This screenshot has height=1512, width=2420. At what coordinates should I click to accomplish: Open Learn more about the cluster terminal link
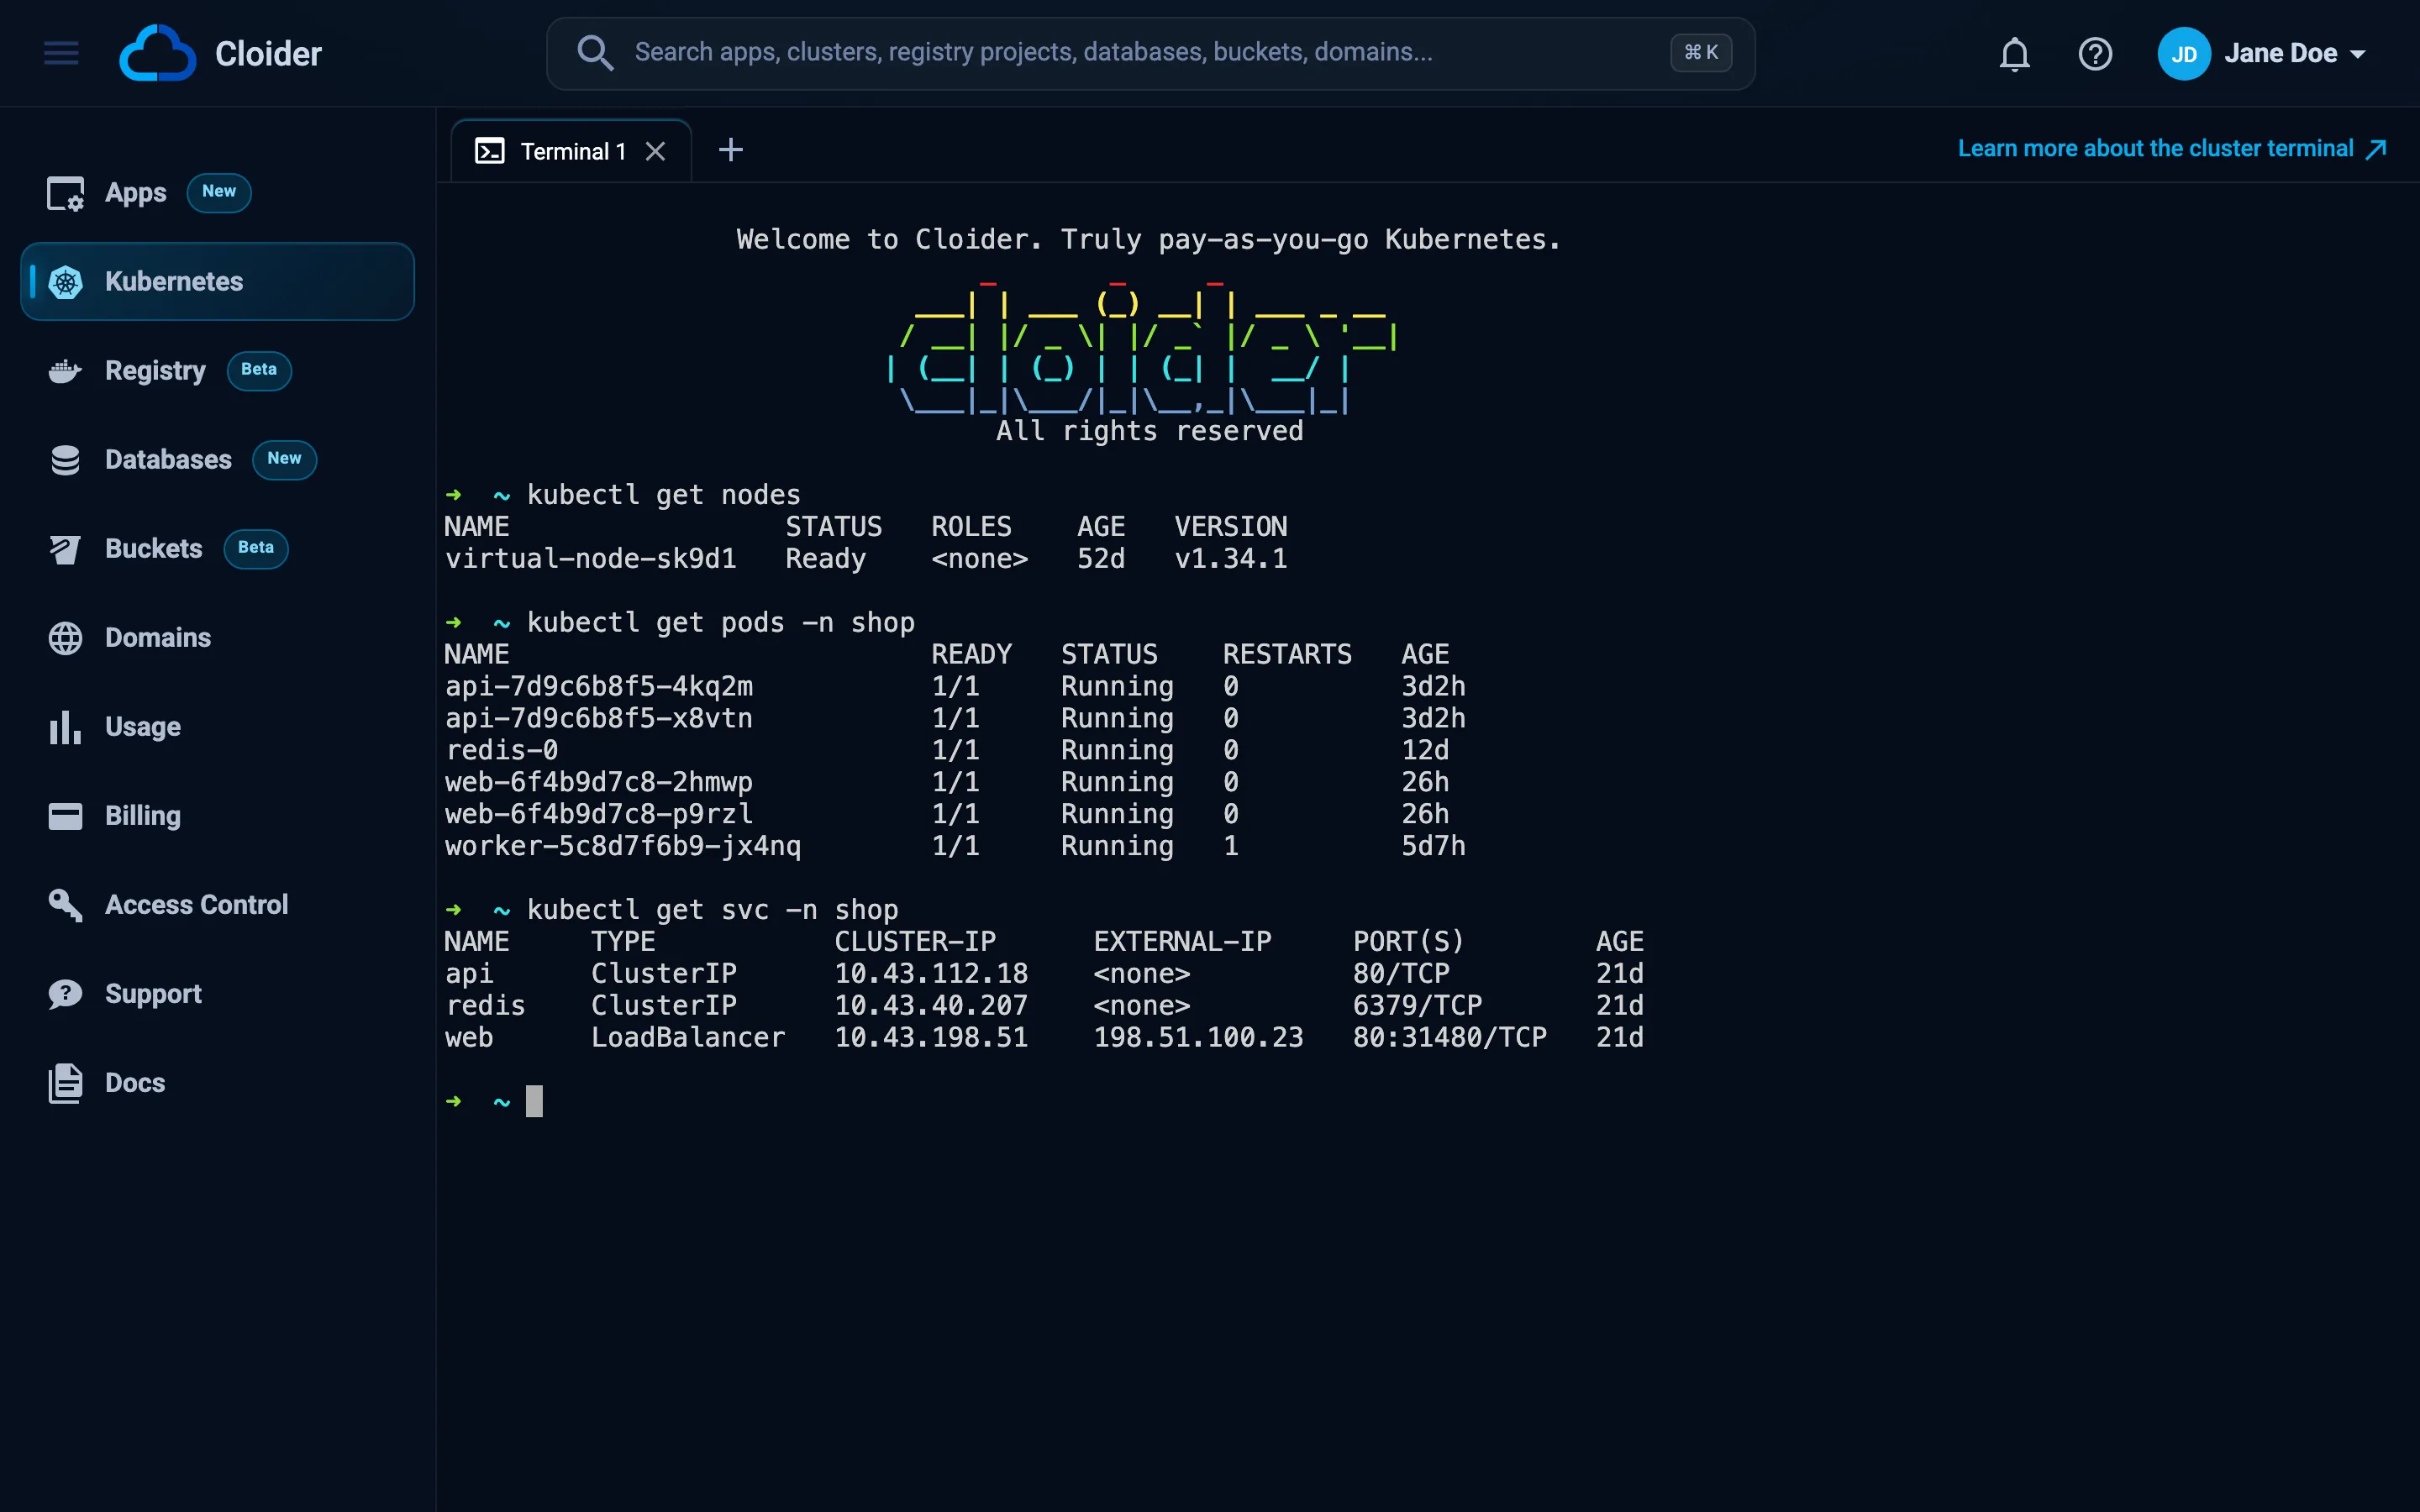[x=2155, y=149]
